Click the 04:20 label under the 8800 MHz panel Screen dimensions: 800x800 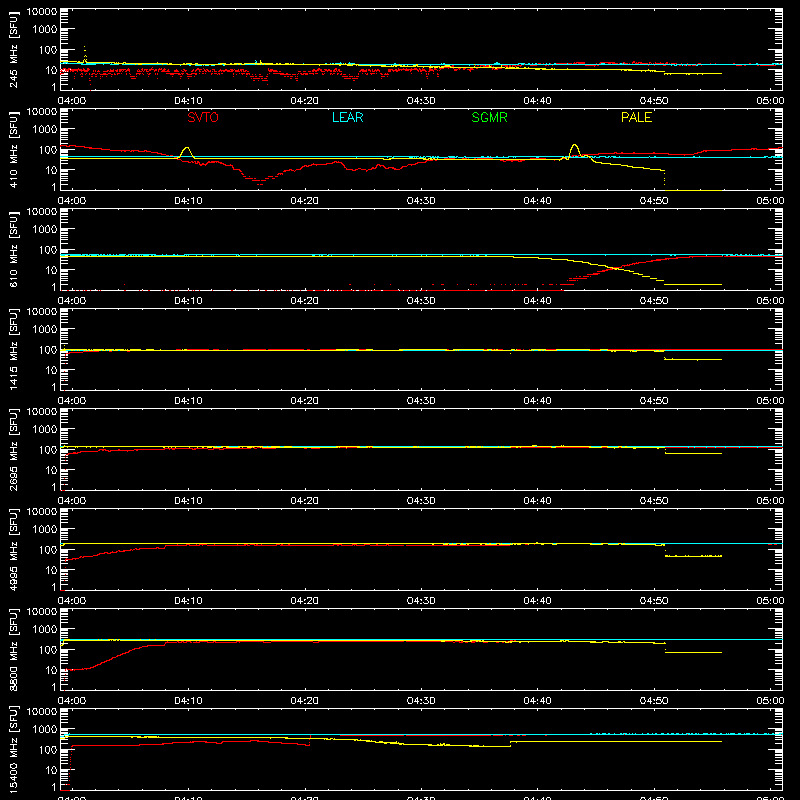[305, 701]
